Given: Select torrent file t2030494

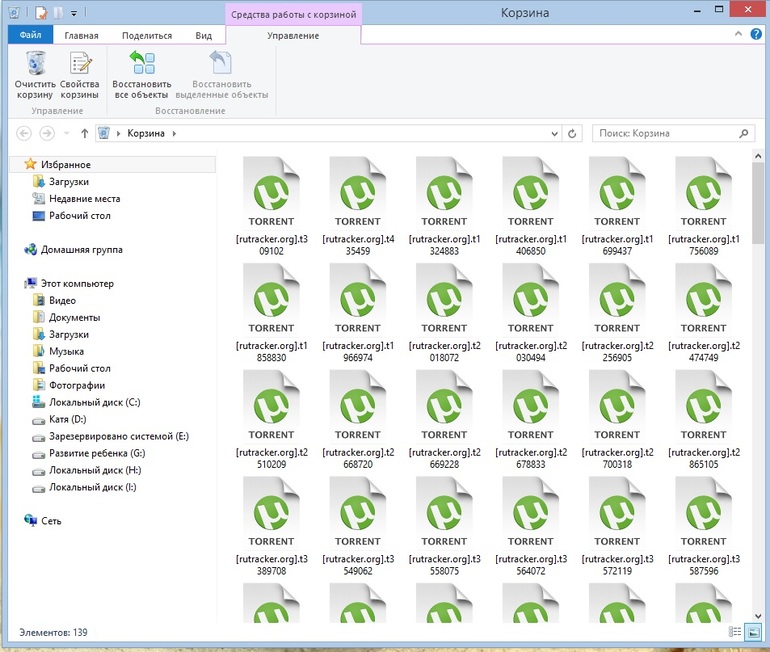Looking at the screenshot, I should [531, 313].
